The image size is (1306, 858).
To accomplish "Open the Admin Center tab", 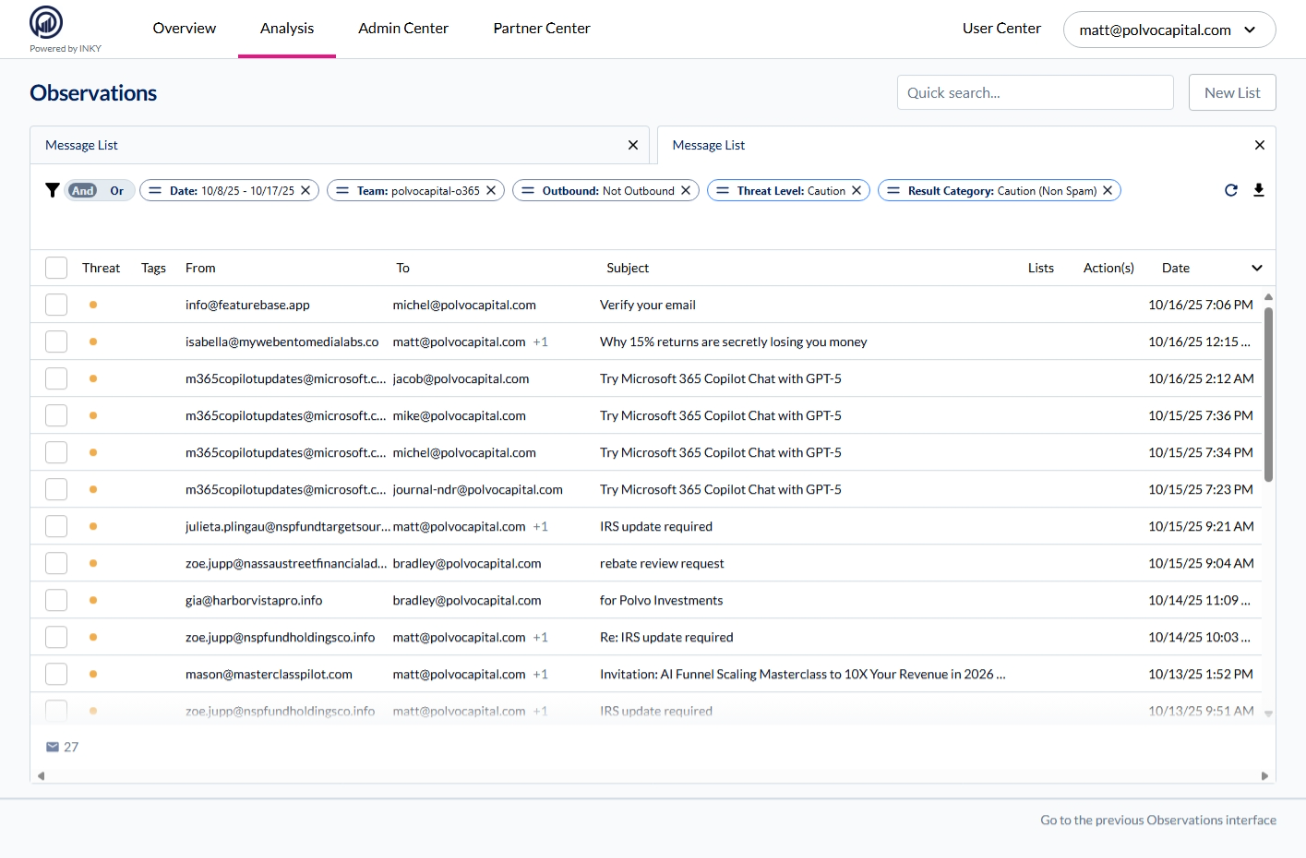I will point(403,28).
